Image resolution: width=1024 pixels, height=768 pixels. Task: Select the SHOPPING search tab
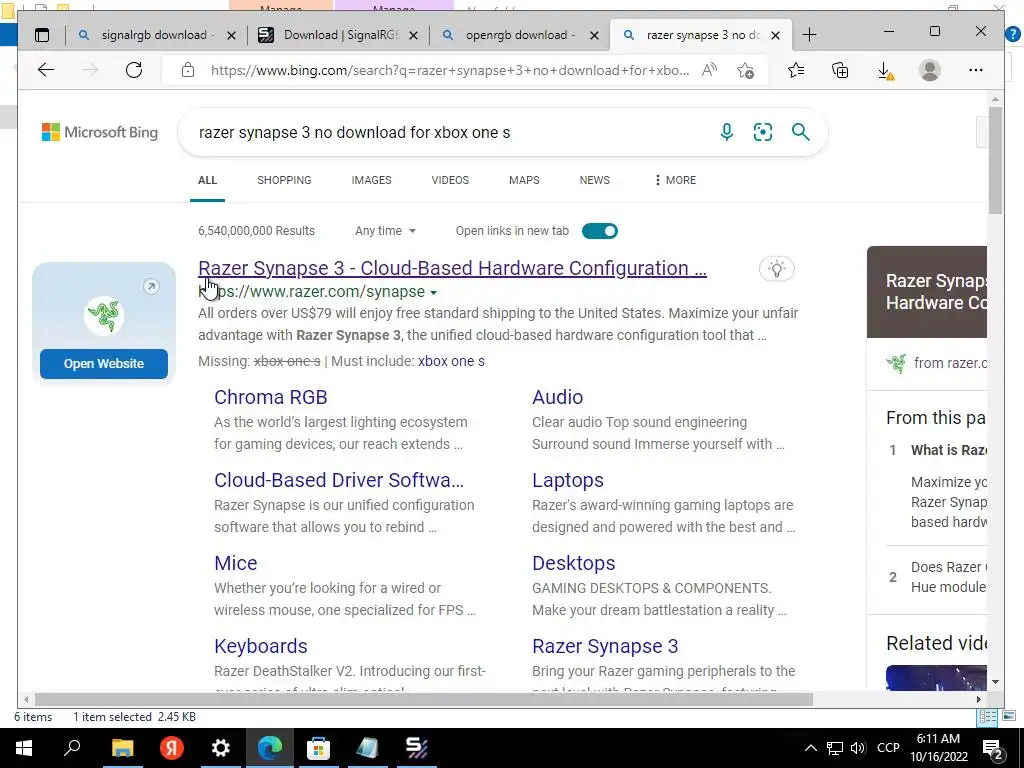284,180
